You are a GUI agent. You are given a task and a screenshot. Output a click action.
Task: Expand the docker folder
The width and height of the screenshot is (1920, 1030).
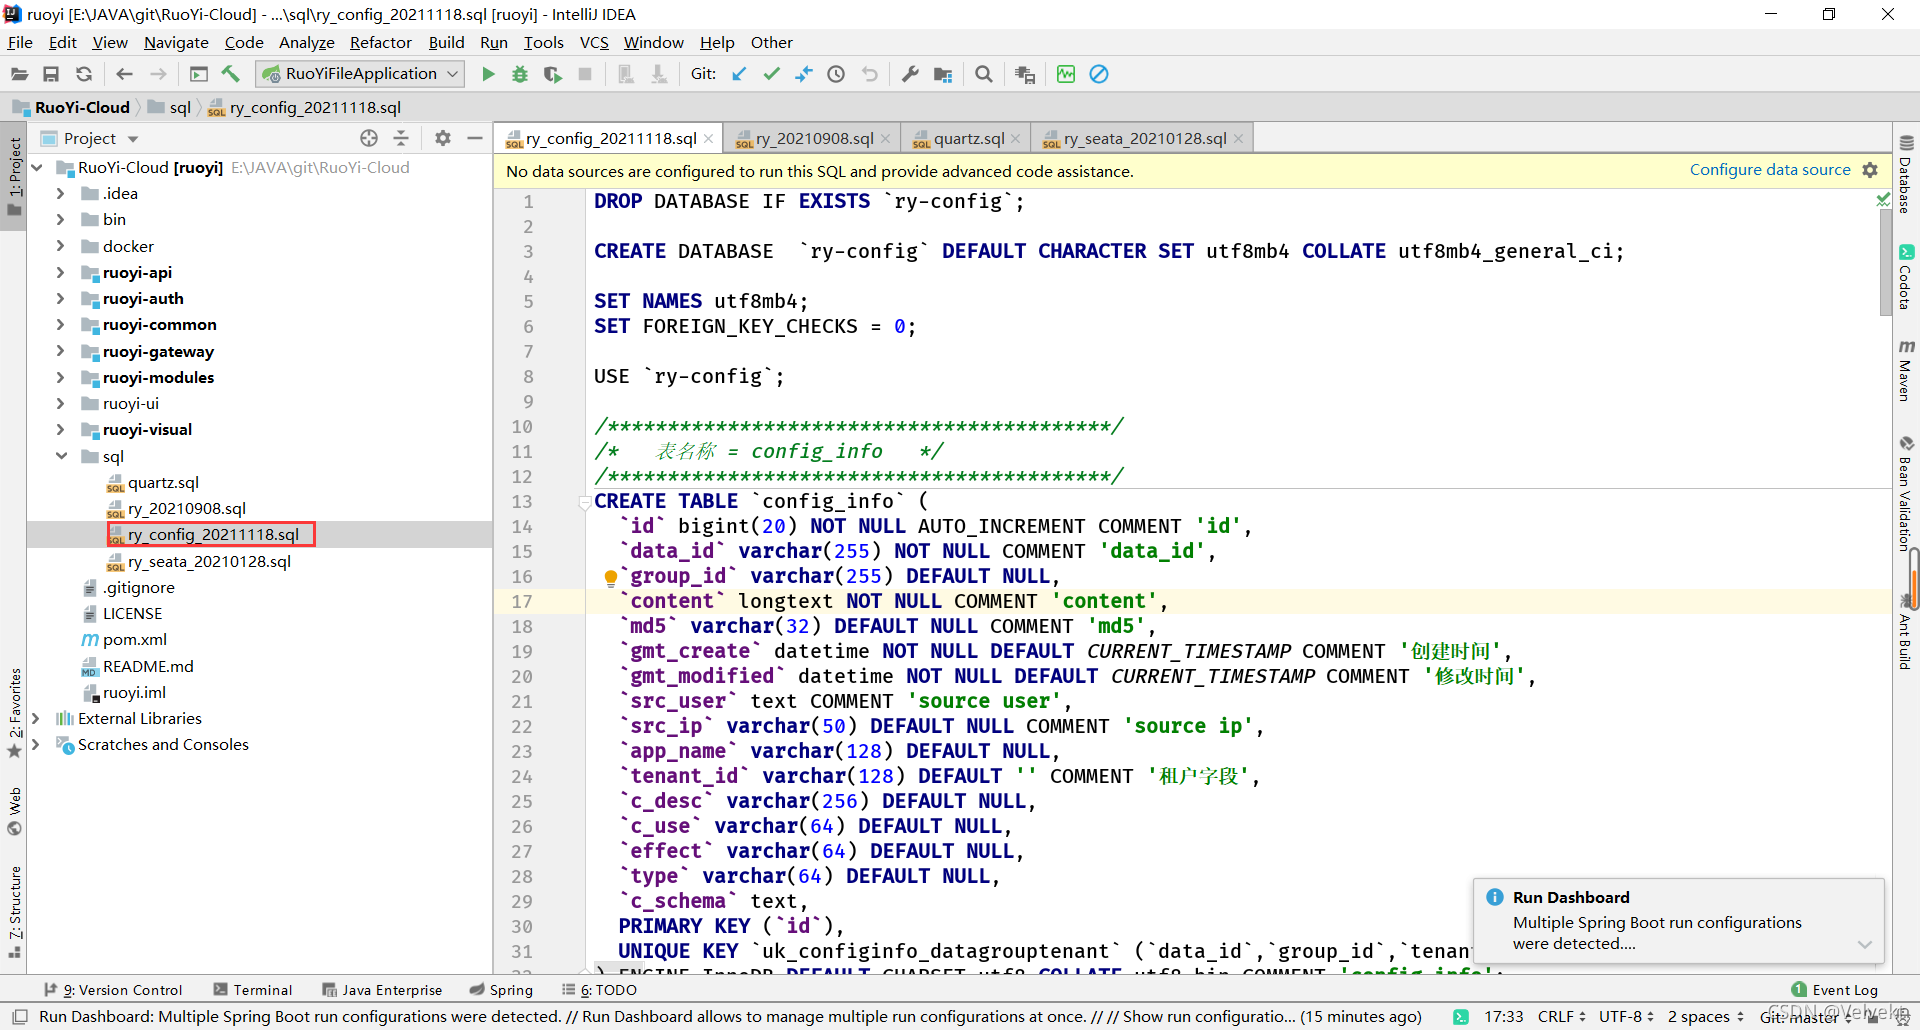60,246
